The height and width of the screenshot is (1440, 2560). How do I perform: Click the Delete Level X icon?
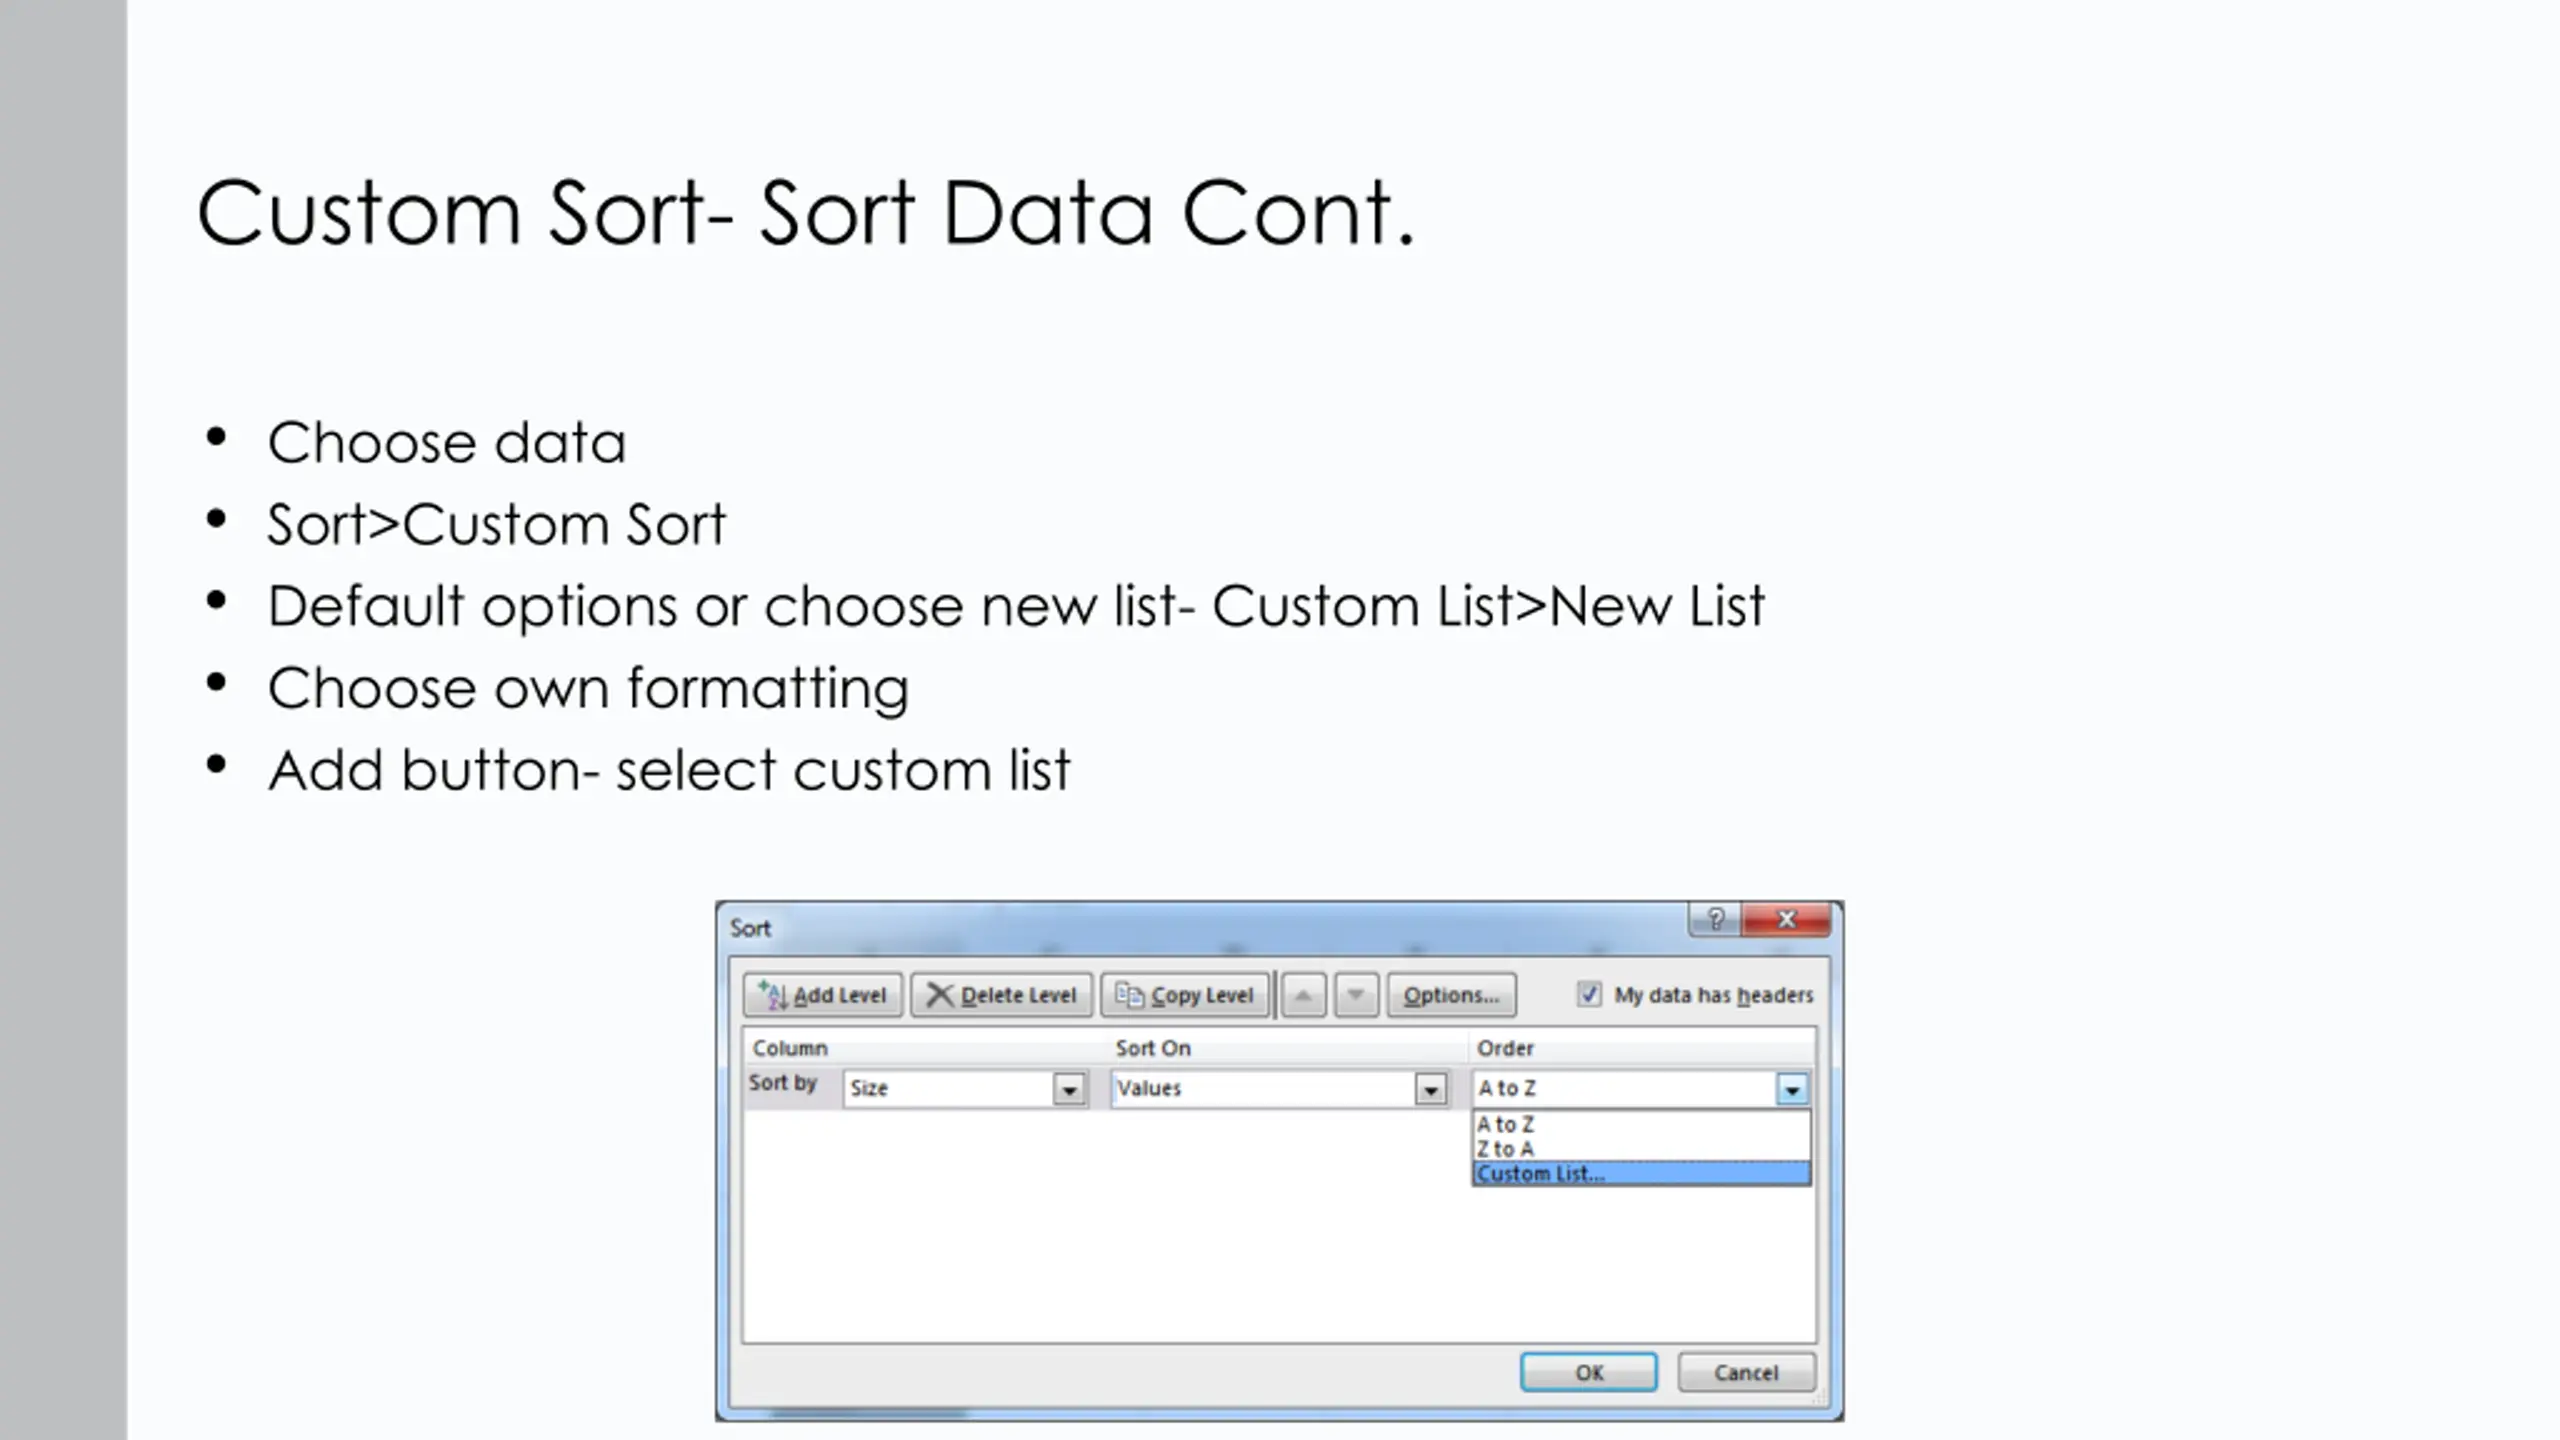pyautogui.click(x=939, y=994)
